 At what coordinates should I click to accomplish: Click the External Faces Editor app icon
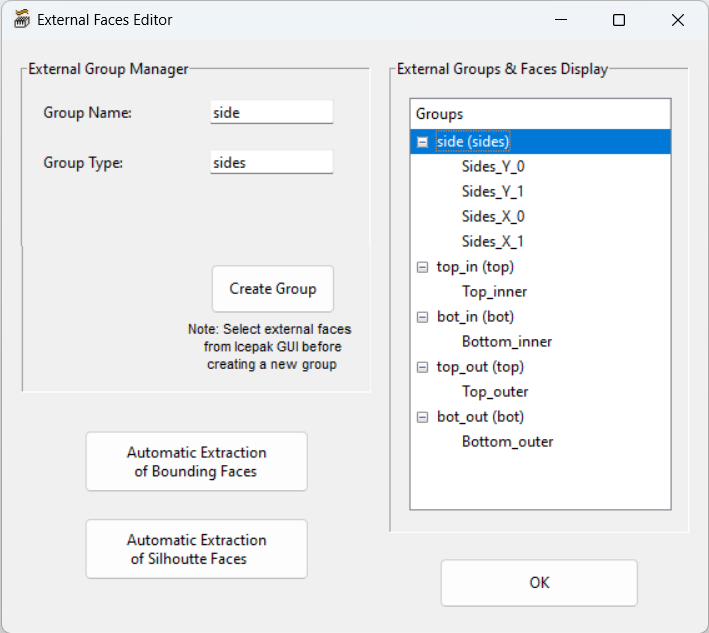pos(21,20)
